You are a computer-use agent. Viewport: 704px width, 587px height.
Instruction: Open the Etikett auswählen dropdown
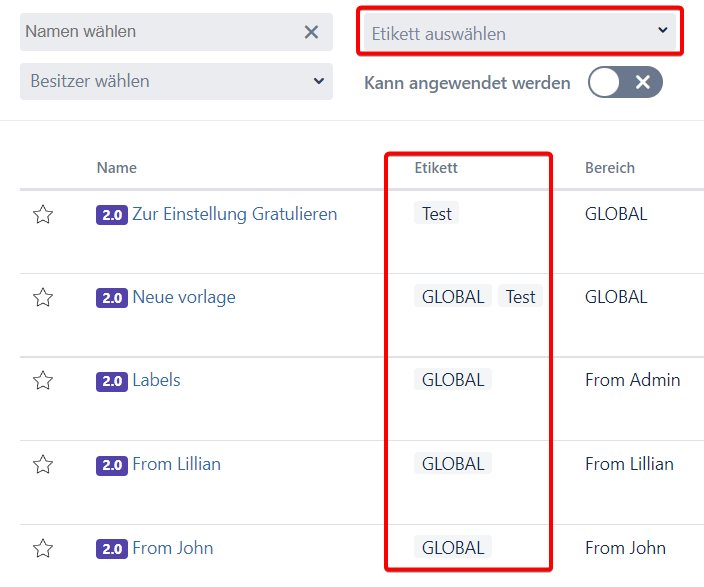click(x=520, y=33)
